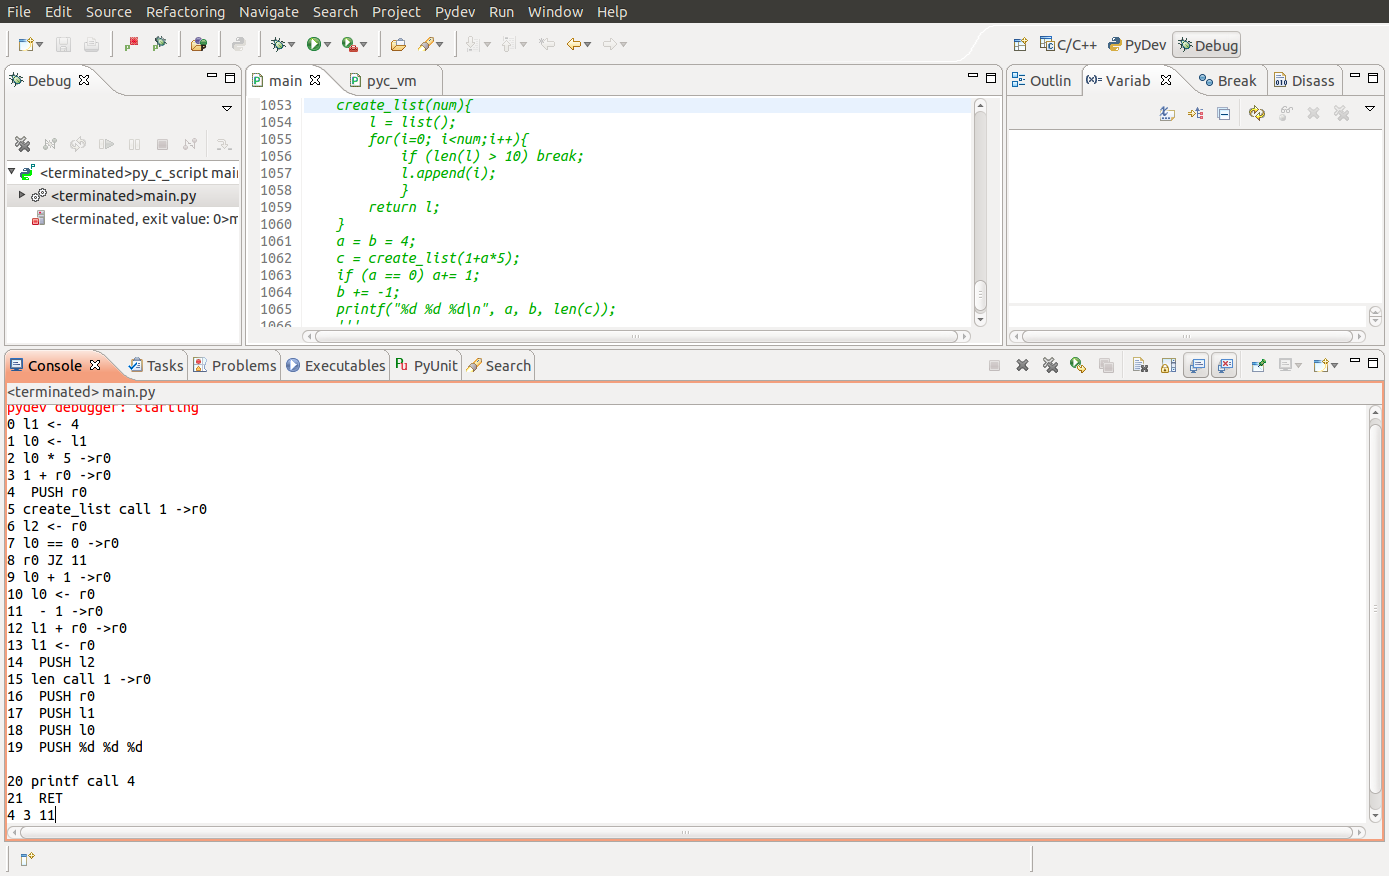
Task: Expand the terminated main.py tree node
Action: pos(22,195)
